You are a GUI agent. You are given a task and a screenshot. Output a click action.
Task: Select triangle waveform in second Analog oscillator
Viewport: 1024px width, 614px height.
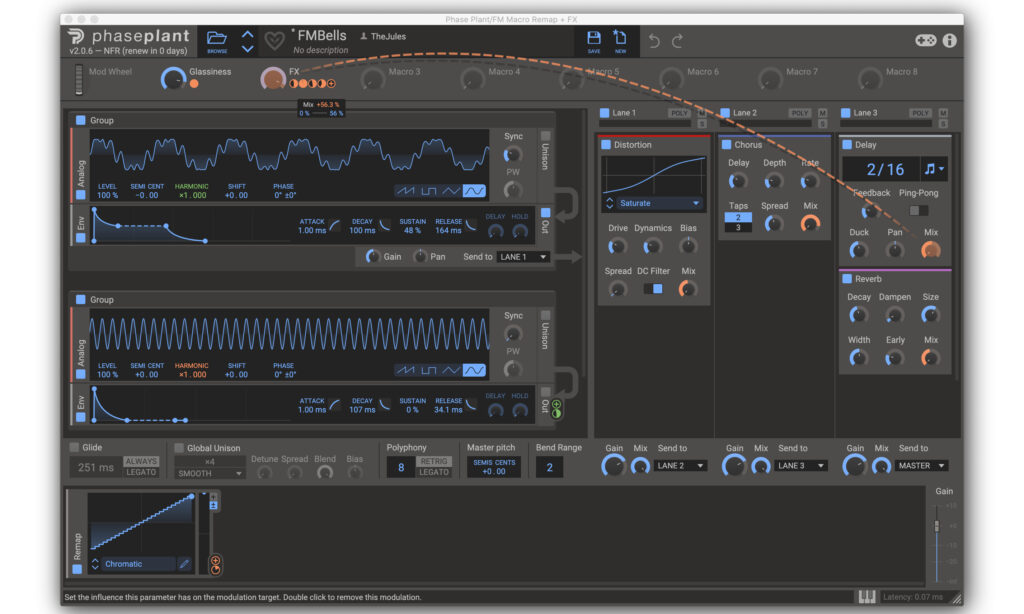(x=451, y=370)
